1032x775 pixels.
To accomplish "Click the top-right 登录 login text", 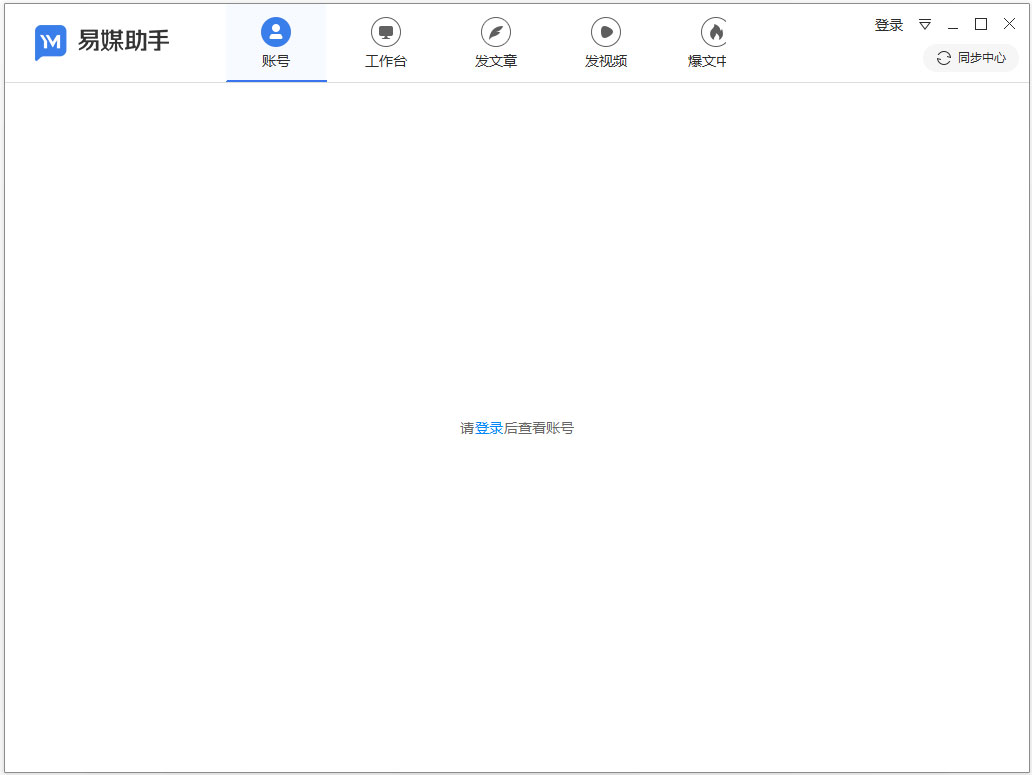I will (889, 24).
